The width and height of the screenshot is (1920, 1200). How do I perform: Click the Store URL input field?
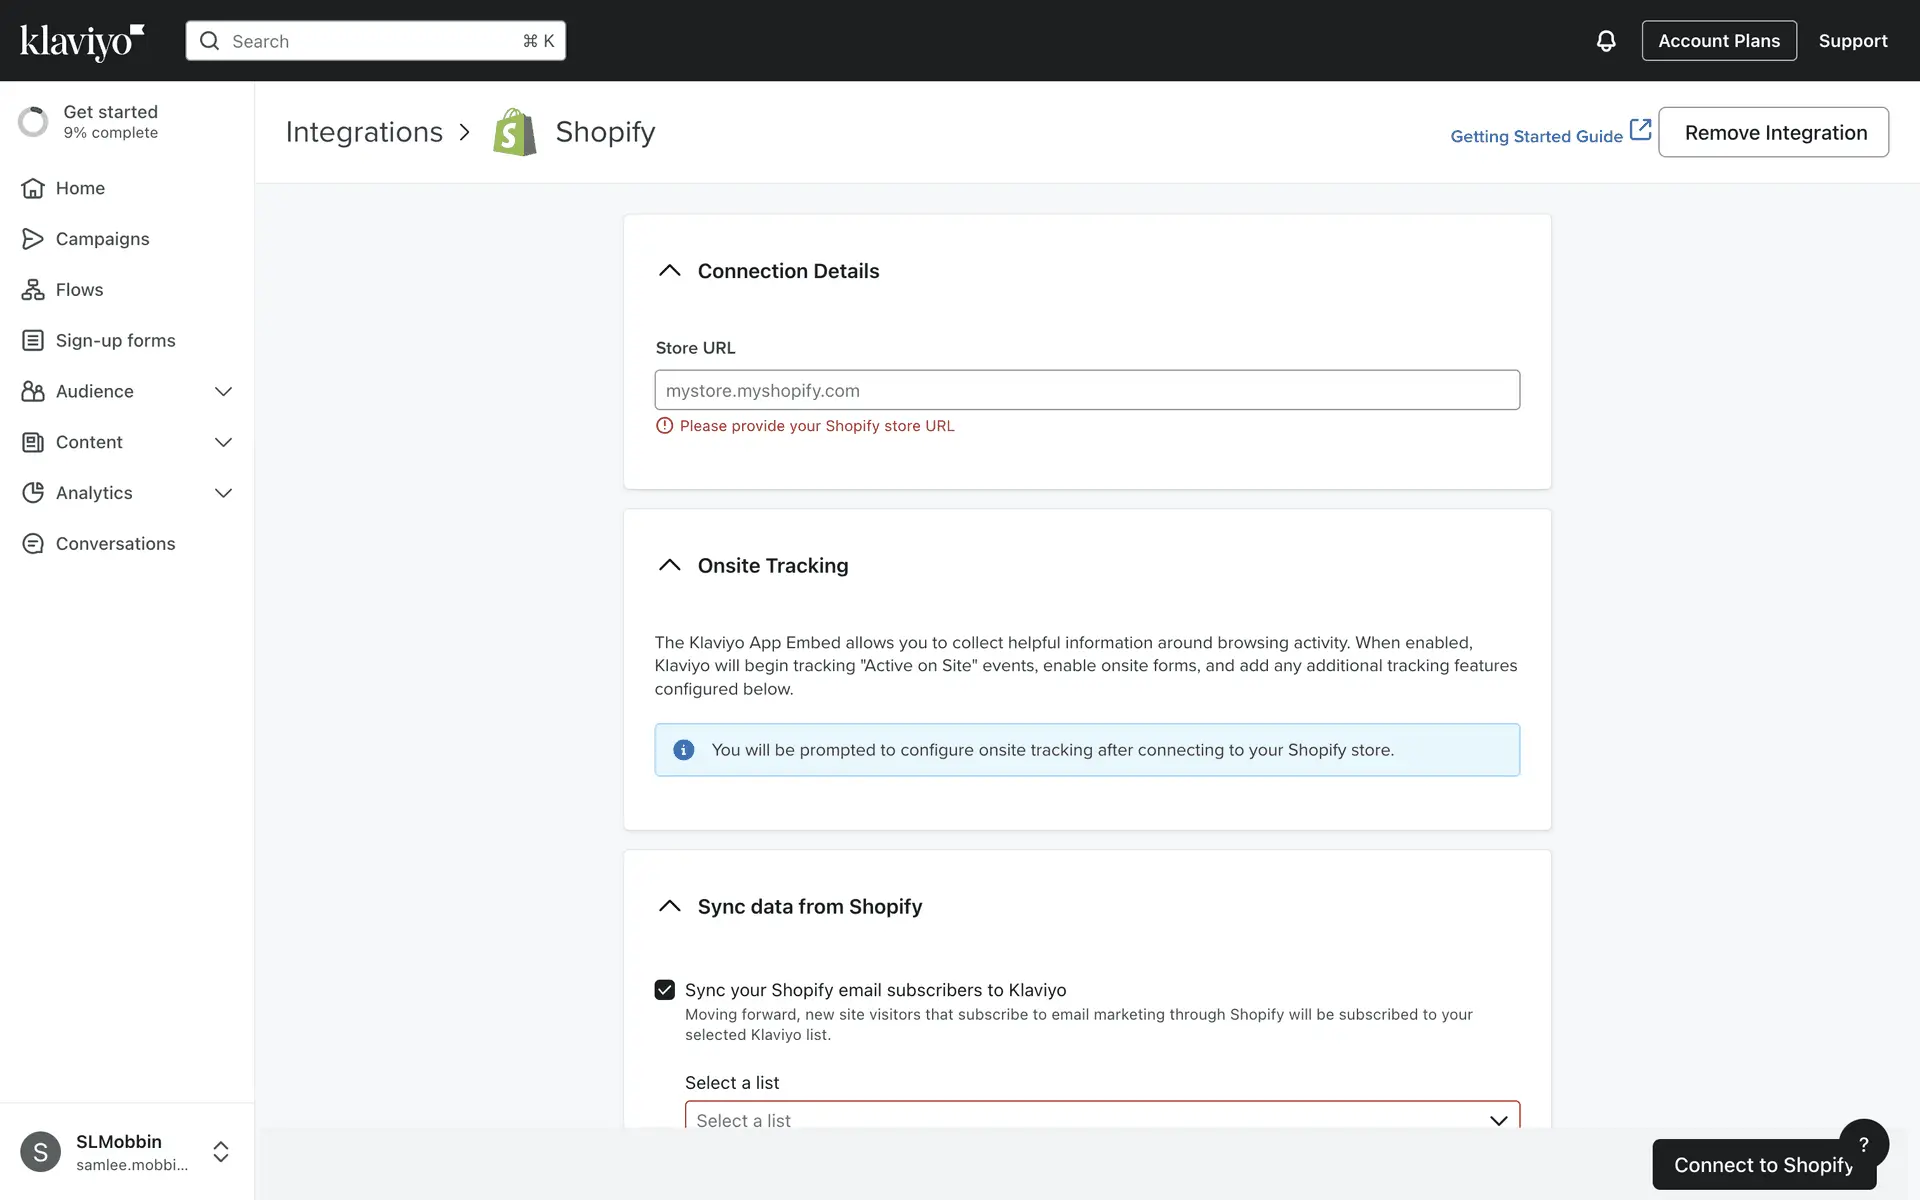pyautogui.click(x=1087, y=390)
